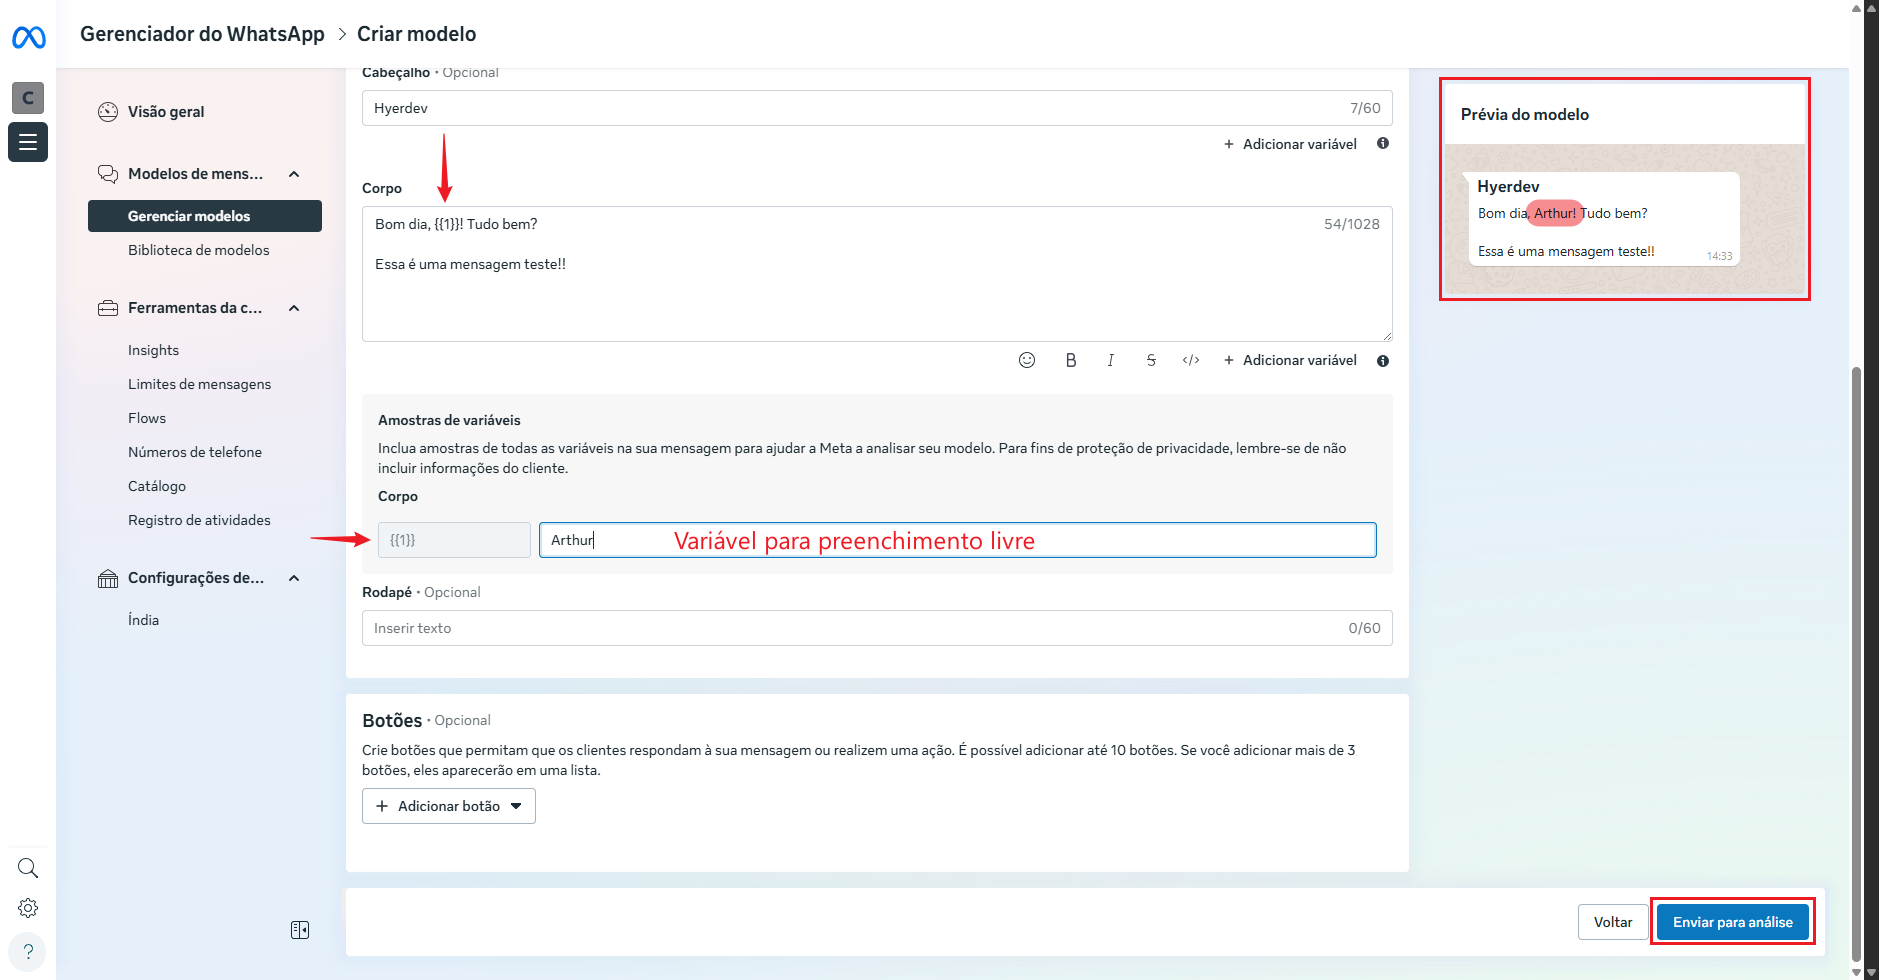This screenshot has width=1879, height=980.
Task: Click the help question mark icon
Action: click(x=28, y=951)
